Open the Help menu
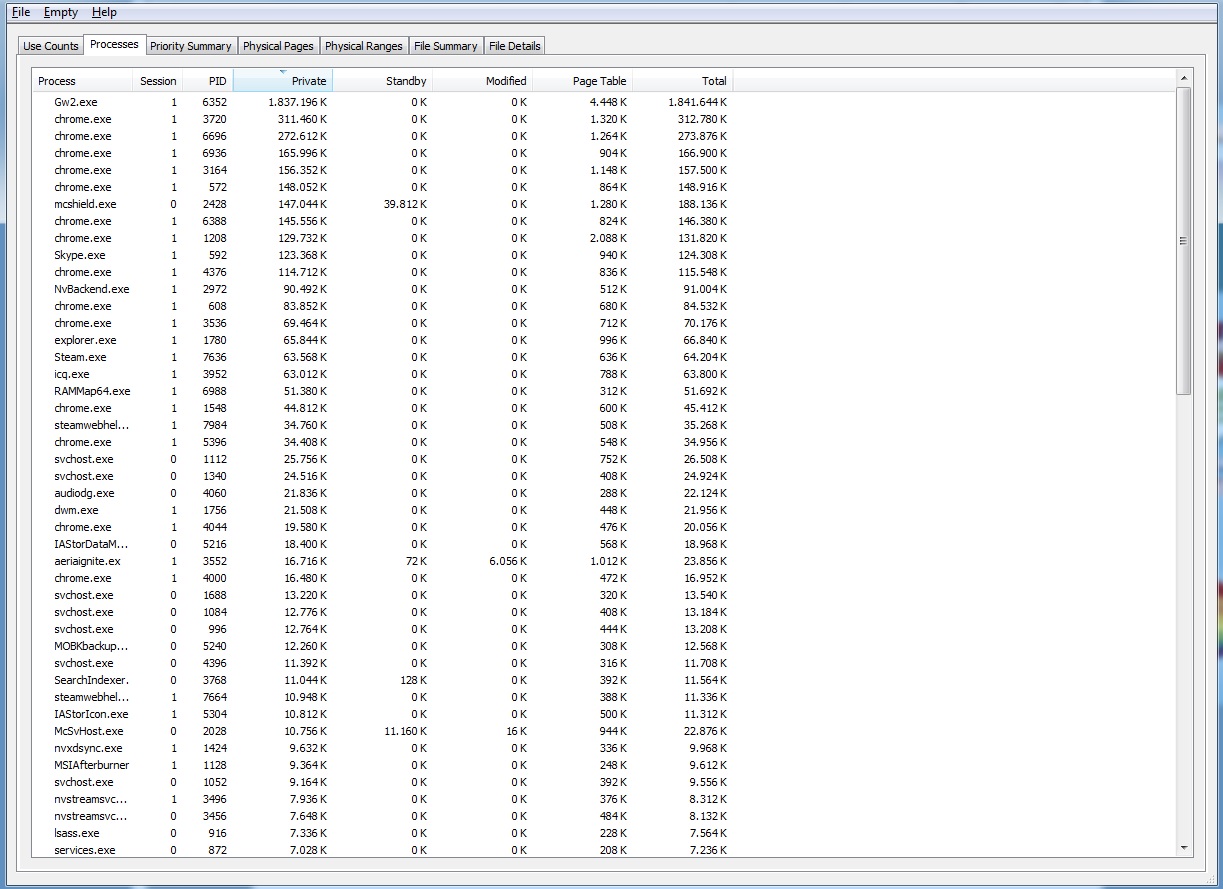This screenshot has width=1223, height=889. pyautogui.click(x=104, y=12)
